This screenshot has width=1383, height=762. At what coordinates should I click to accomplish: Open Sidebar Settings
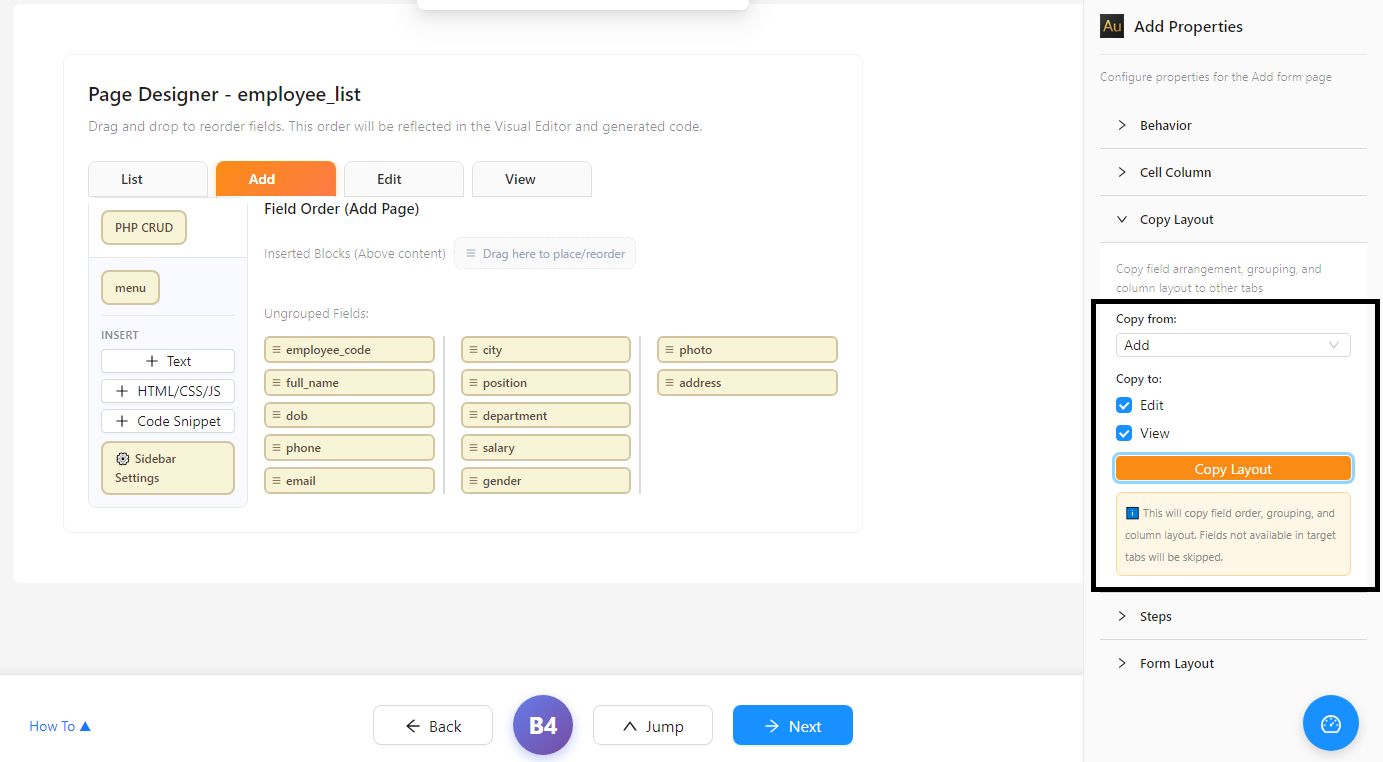click(168, 468)
